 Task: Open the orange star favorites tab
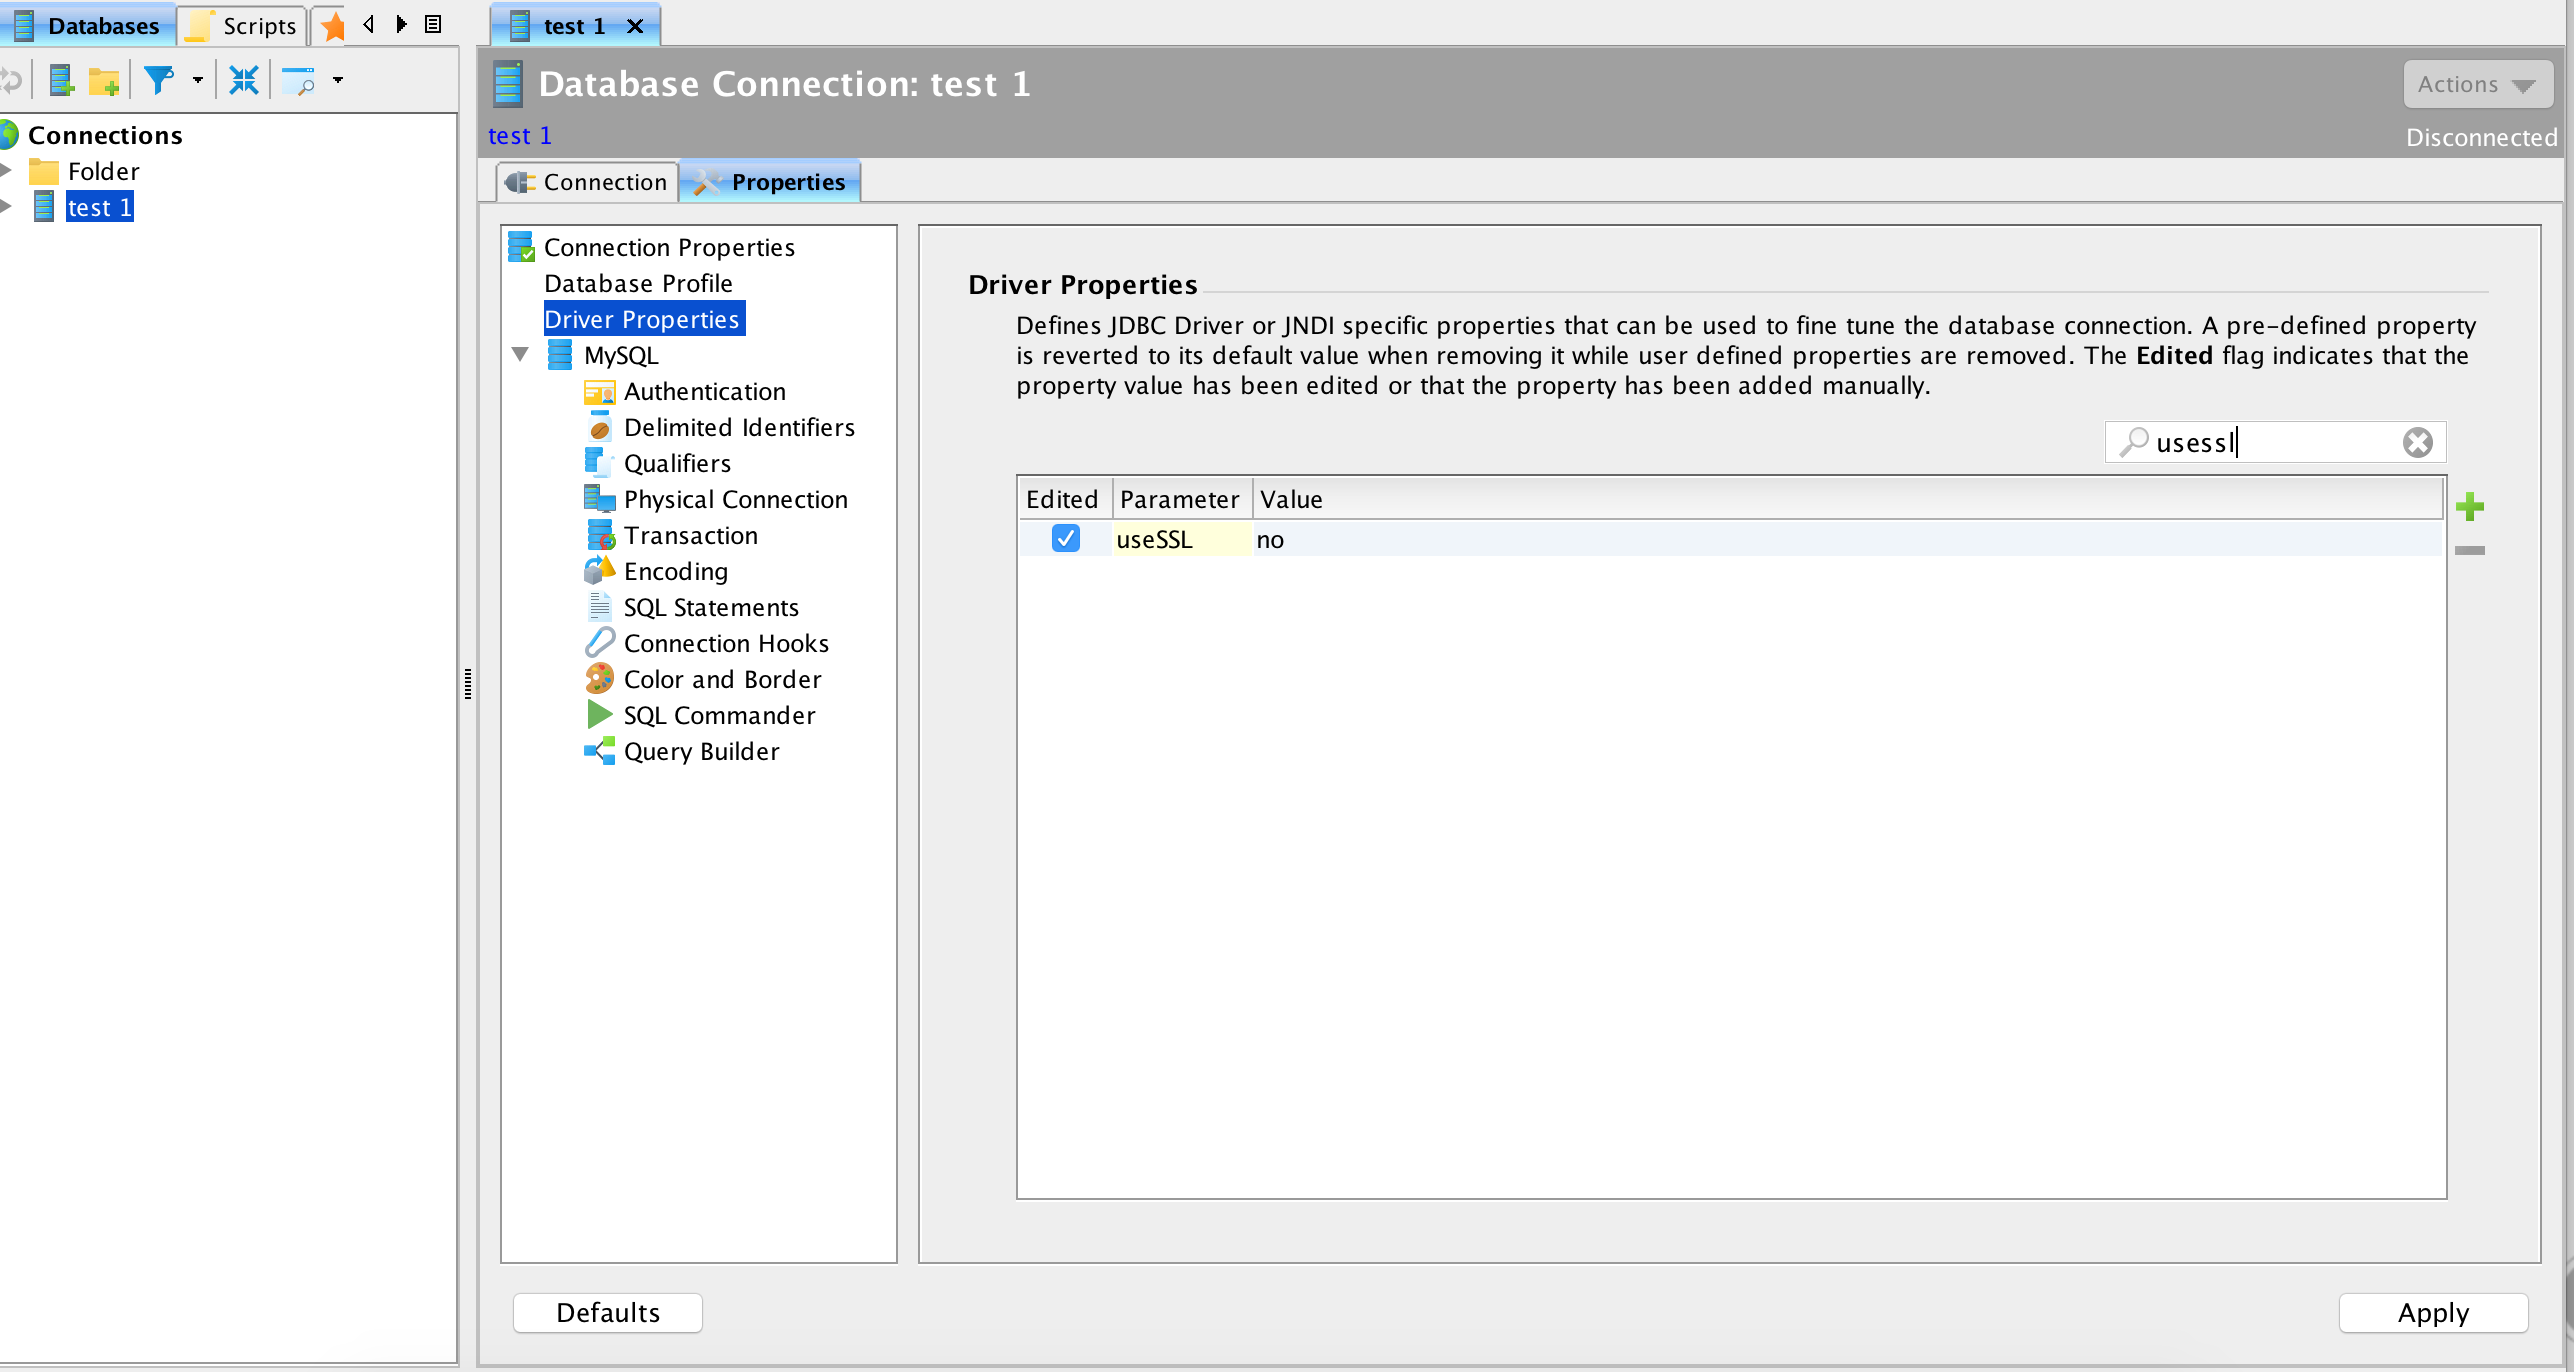[333, 26]
